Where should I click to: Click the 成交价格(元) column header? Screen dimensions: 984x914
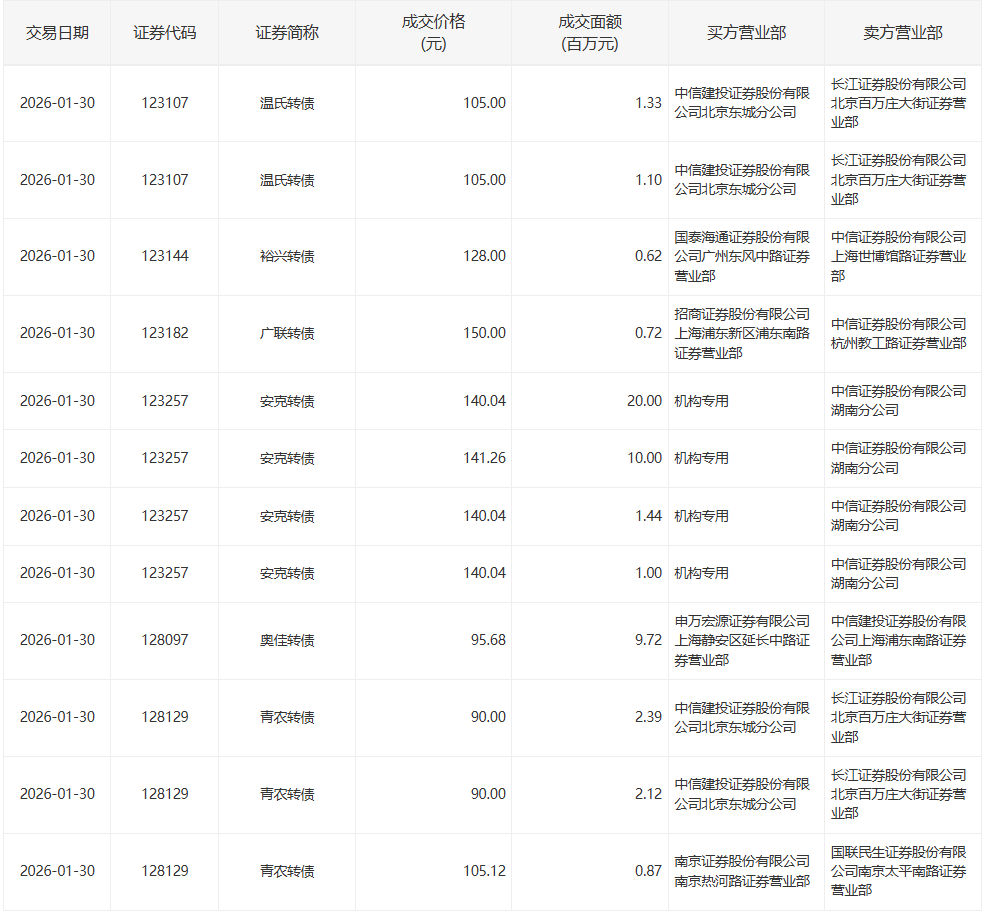tap(433, 33)
